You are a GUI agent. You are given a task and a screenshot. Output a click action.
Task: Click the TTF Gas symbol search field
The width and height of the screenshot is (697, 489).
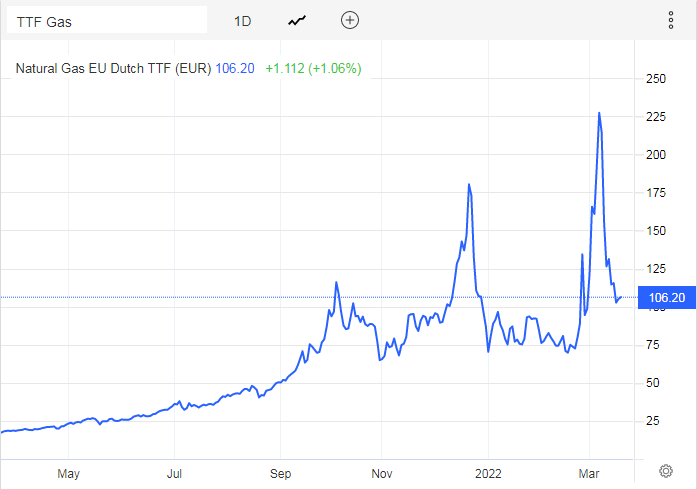107,20
